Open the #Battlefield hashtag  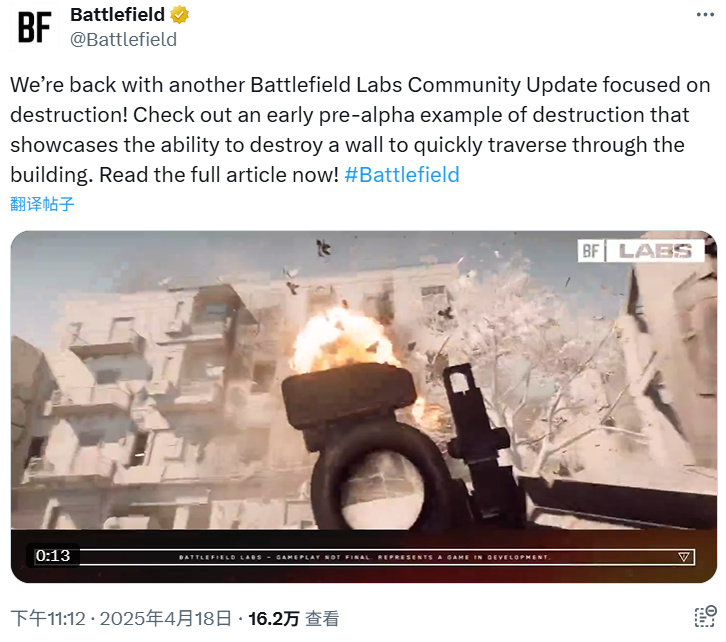[402, 175]
